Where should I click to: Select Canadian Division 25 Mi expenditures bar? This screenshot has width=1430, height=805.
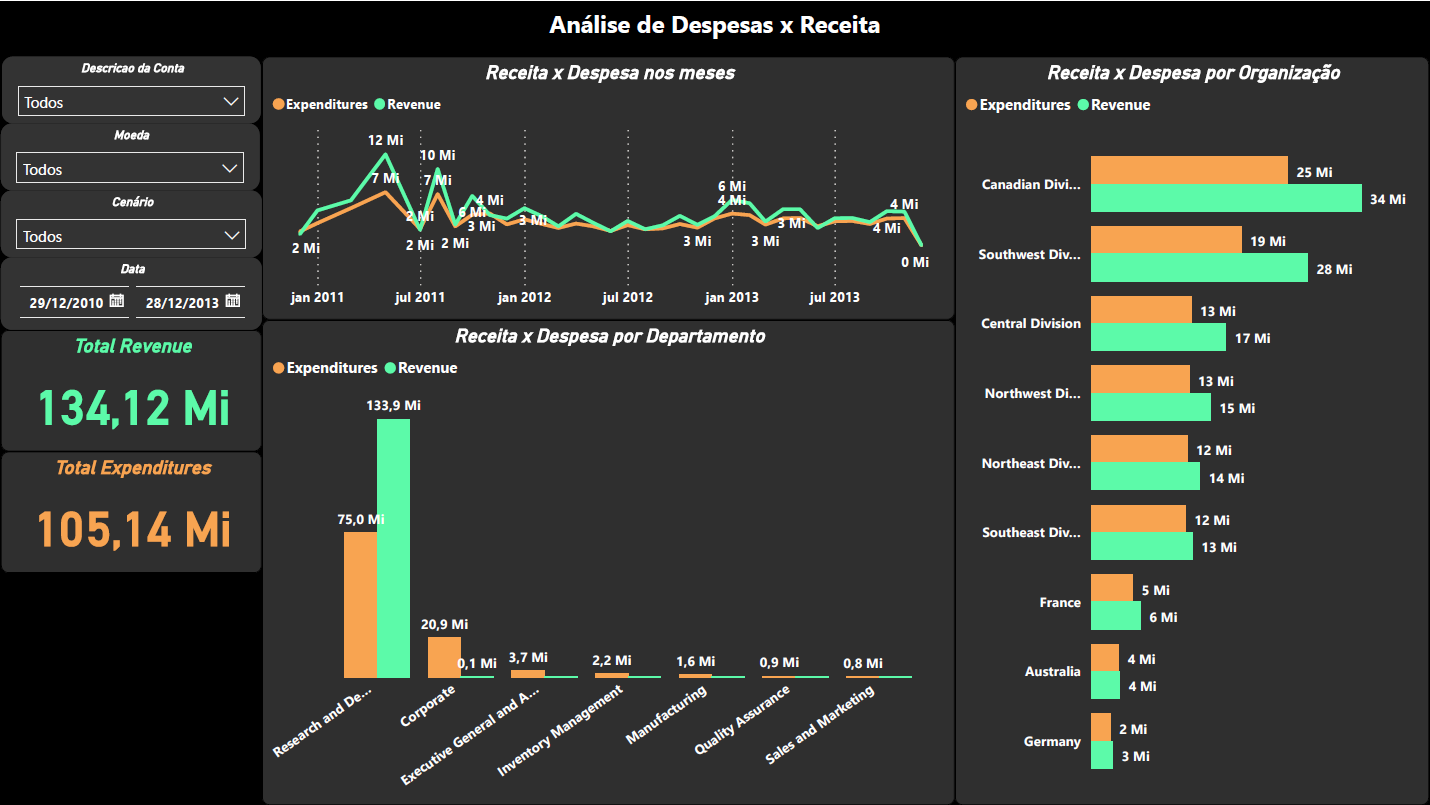(1189, 170)
